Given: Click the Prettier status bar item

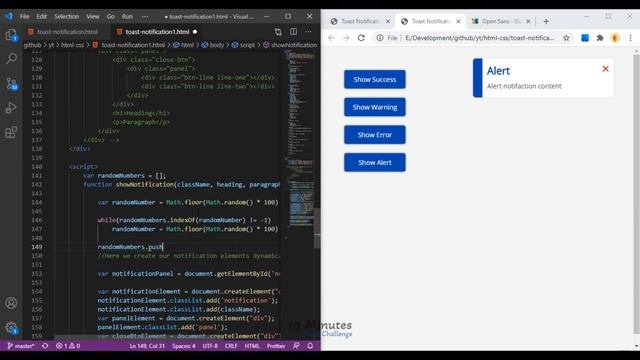Looking at the screenshot, I should click(x=276, y=346).
